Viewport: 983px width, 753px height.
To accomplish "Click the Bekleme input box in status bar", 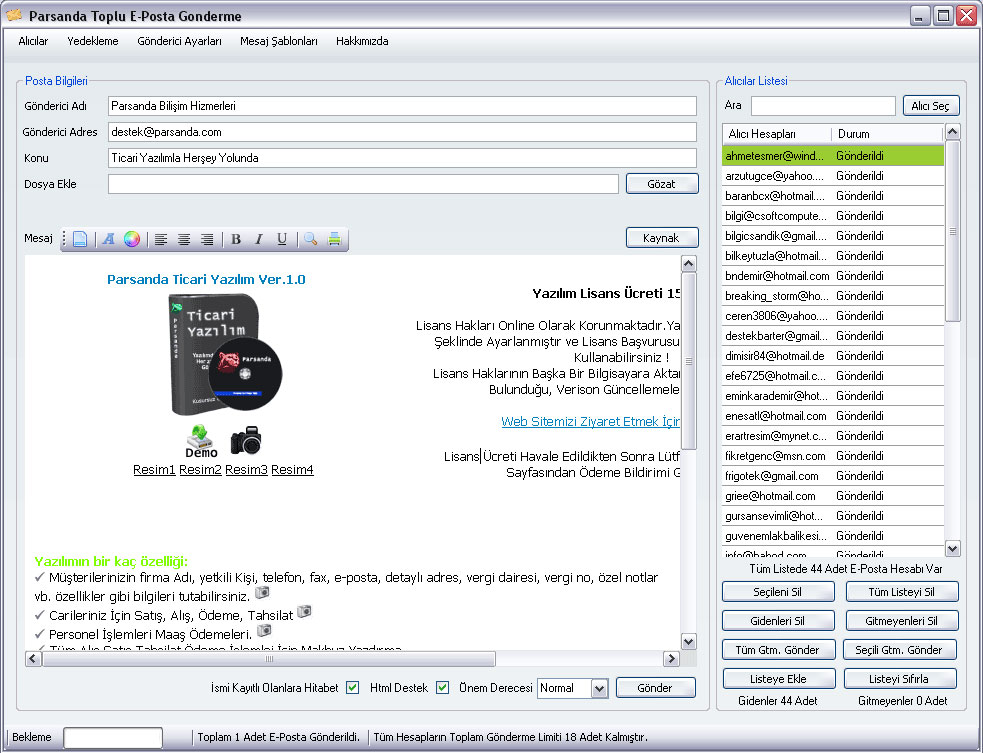I will coord(113,737).
